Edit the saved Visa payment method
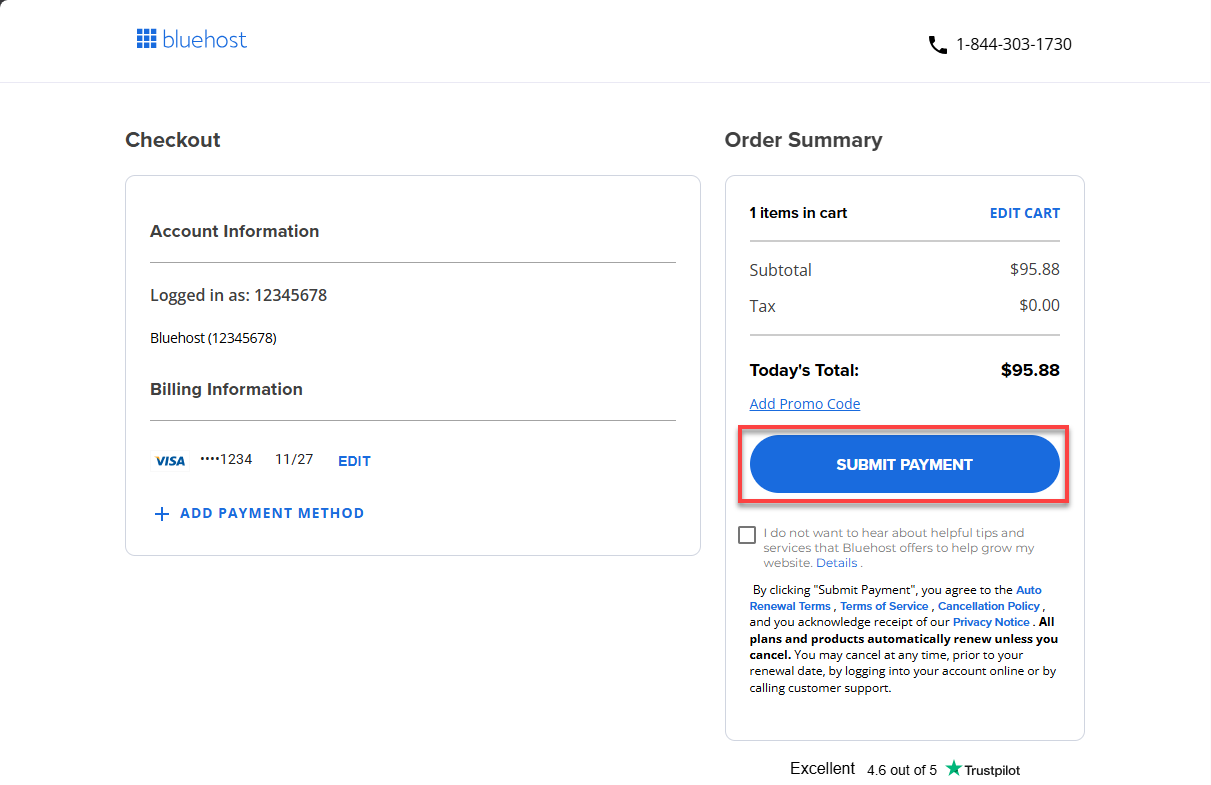This screenshot has width=1211, height=785. [x=354, y=460]
